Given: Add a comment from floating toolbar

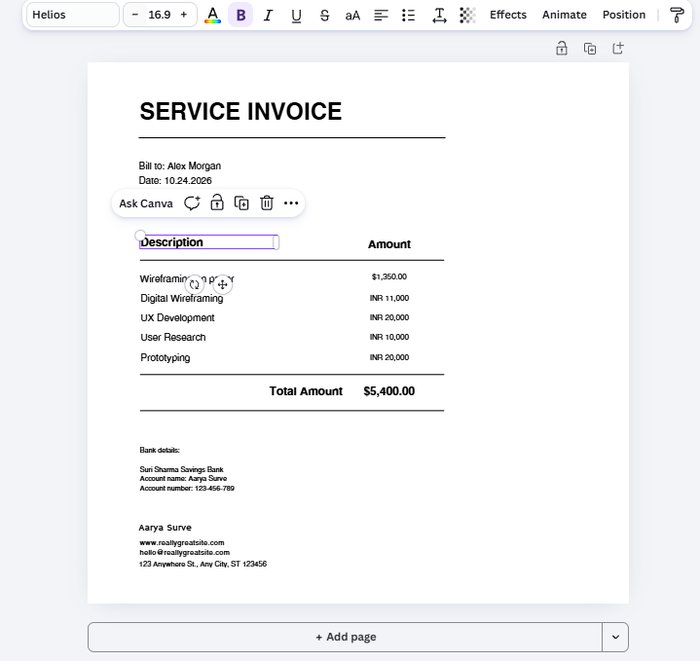Looking at the screenshot, I should coord(192,203).
